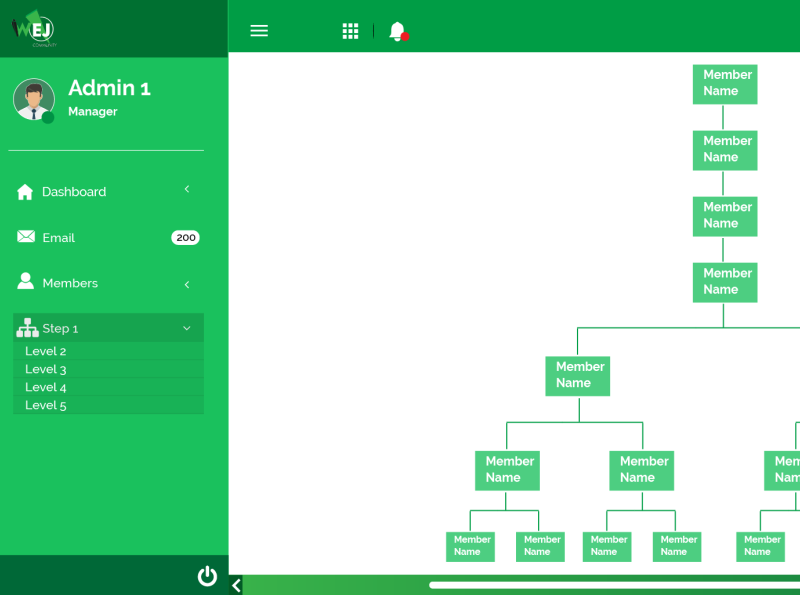Select the topmost Member Name node

(x=725, y=83)
